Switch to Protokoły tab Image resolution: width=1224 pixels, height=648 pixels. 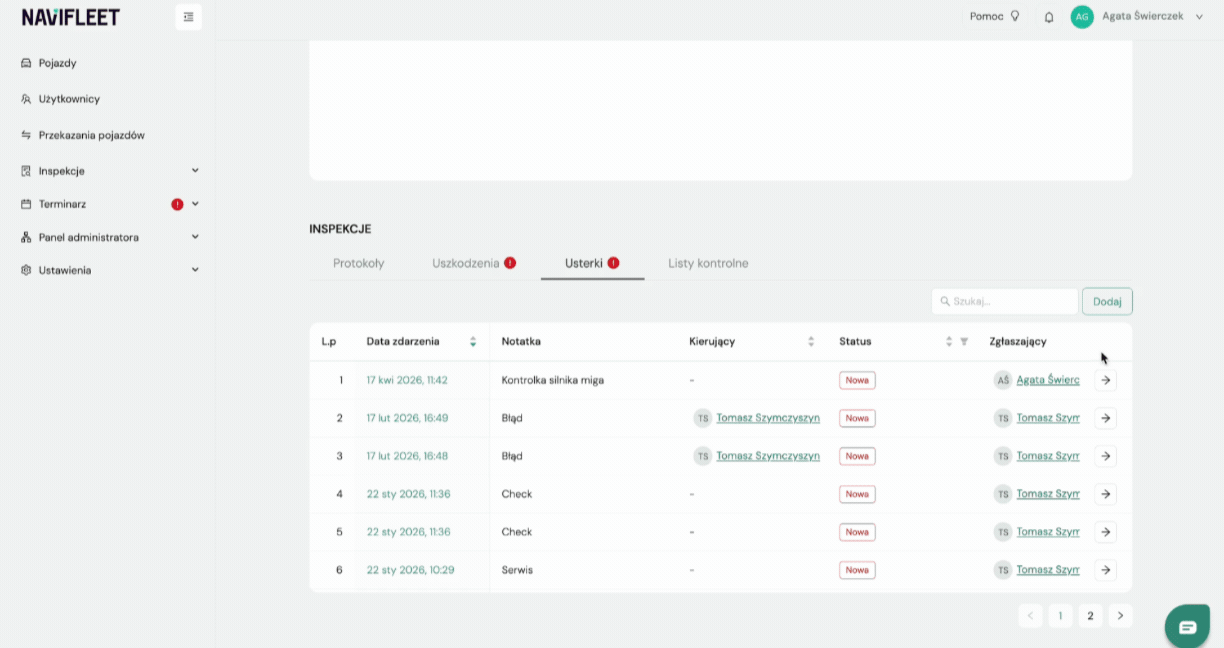point(359,263)
